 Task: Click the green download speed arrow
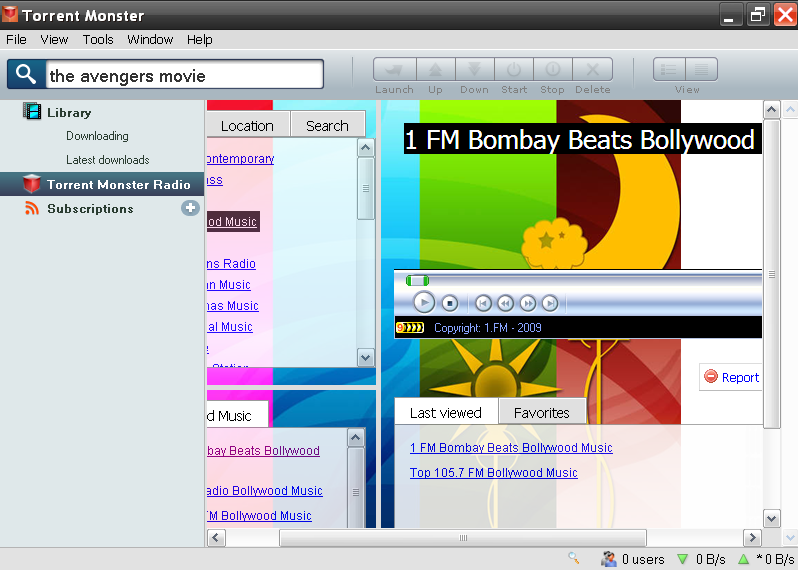point(682,559)
